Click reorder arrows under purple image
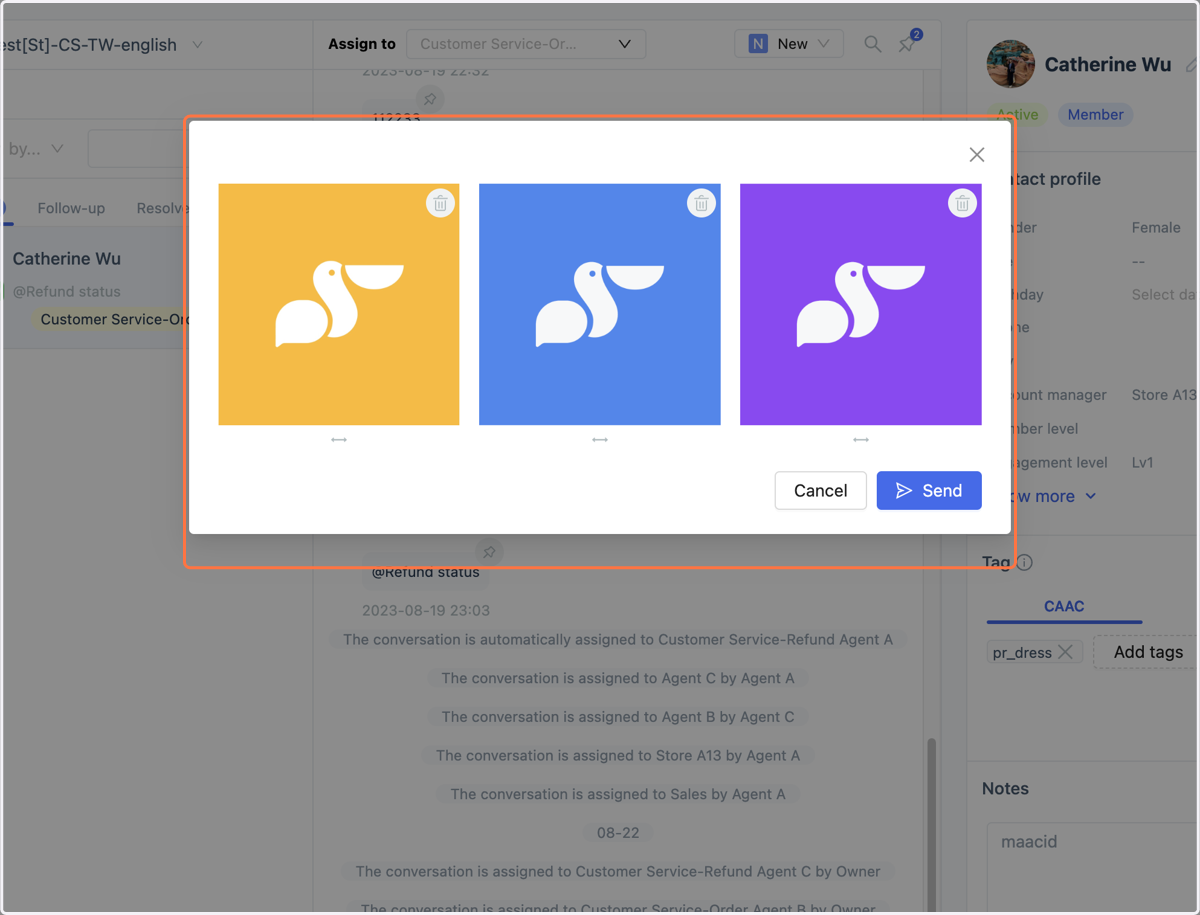The height and width of the screenshot is (915, 1200). pos(861,440)
